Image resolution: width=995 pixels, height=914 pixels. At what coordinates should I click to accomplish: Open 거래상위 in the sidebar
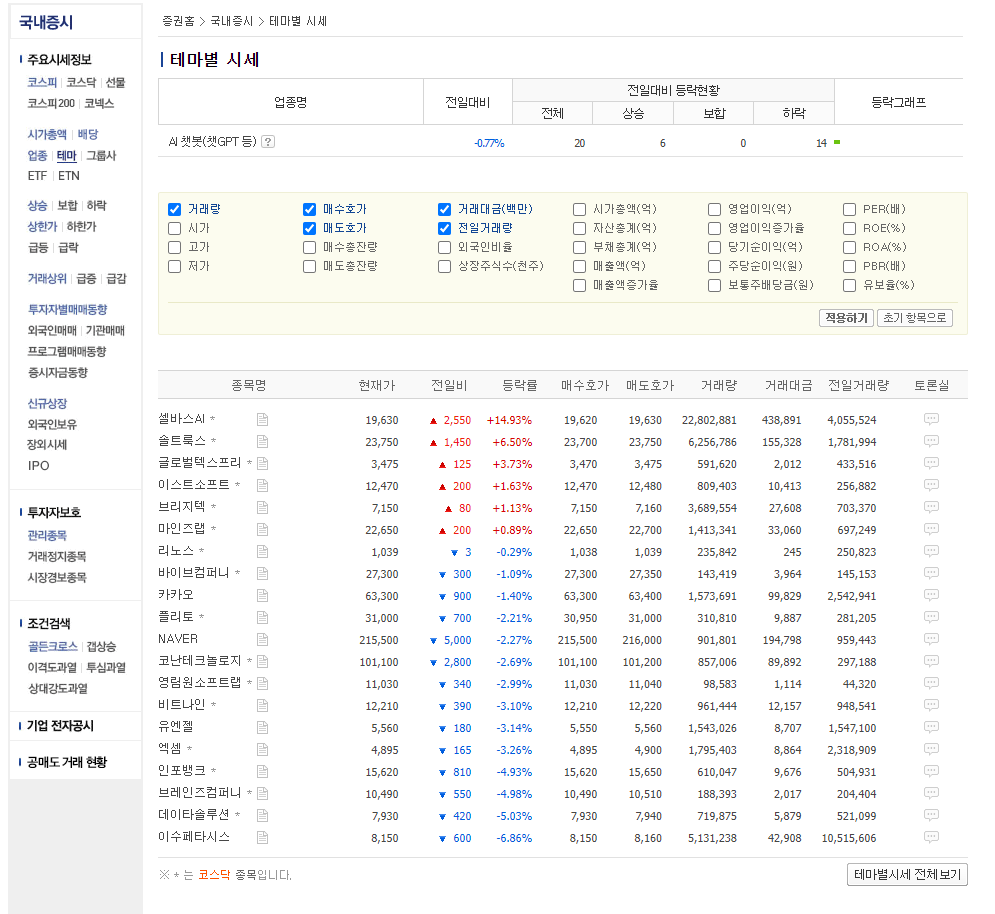click(47, 279)
